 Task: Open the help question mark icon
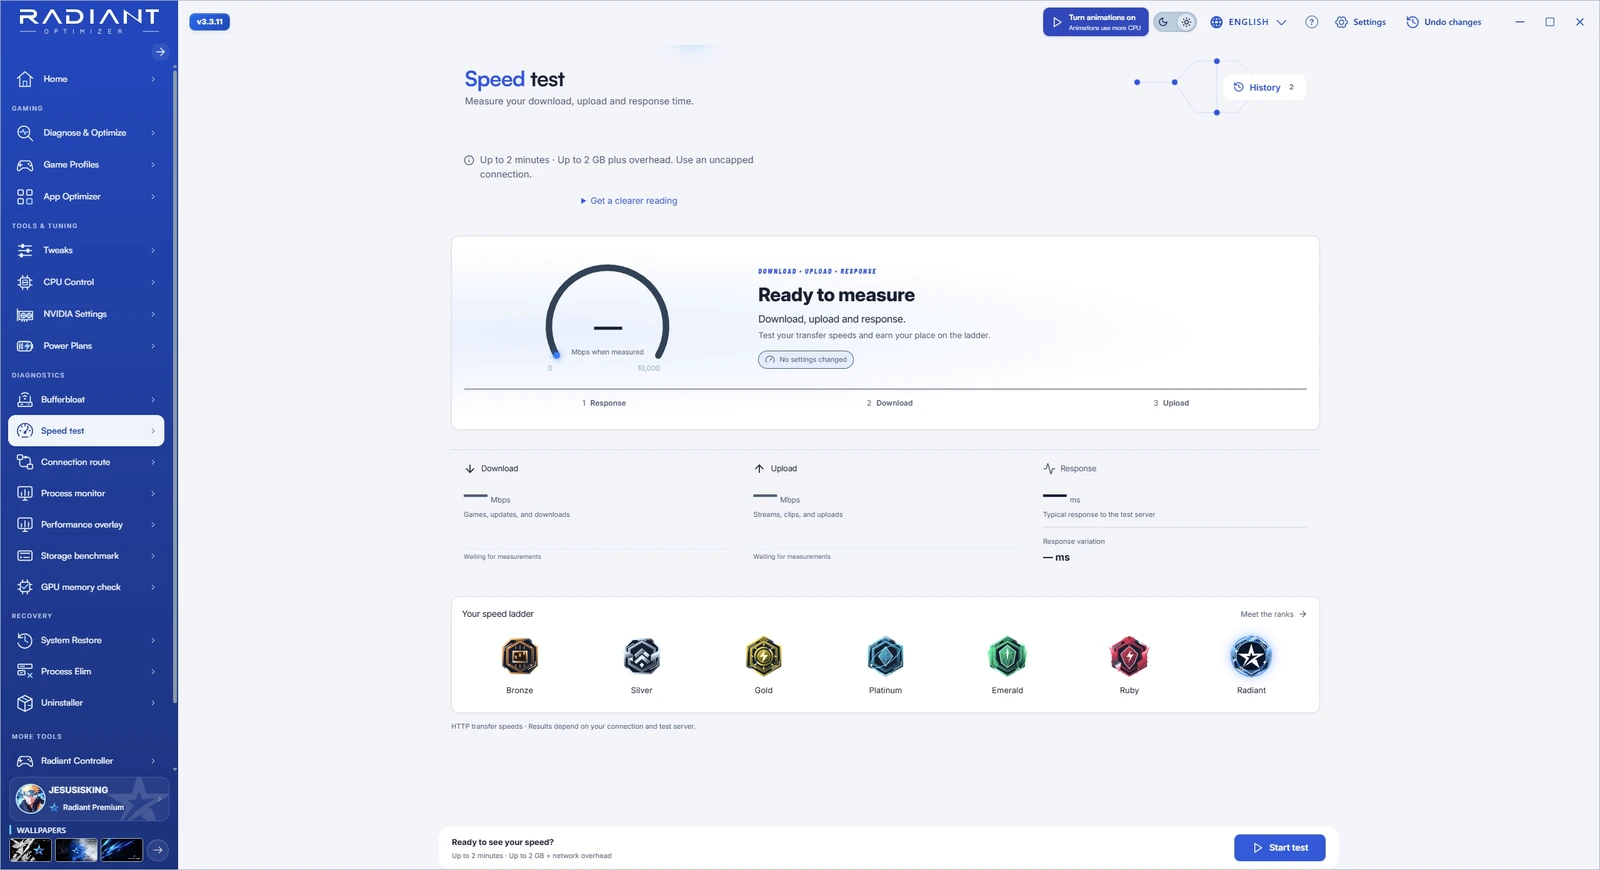tap(1311, 22)
